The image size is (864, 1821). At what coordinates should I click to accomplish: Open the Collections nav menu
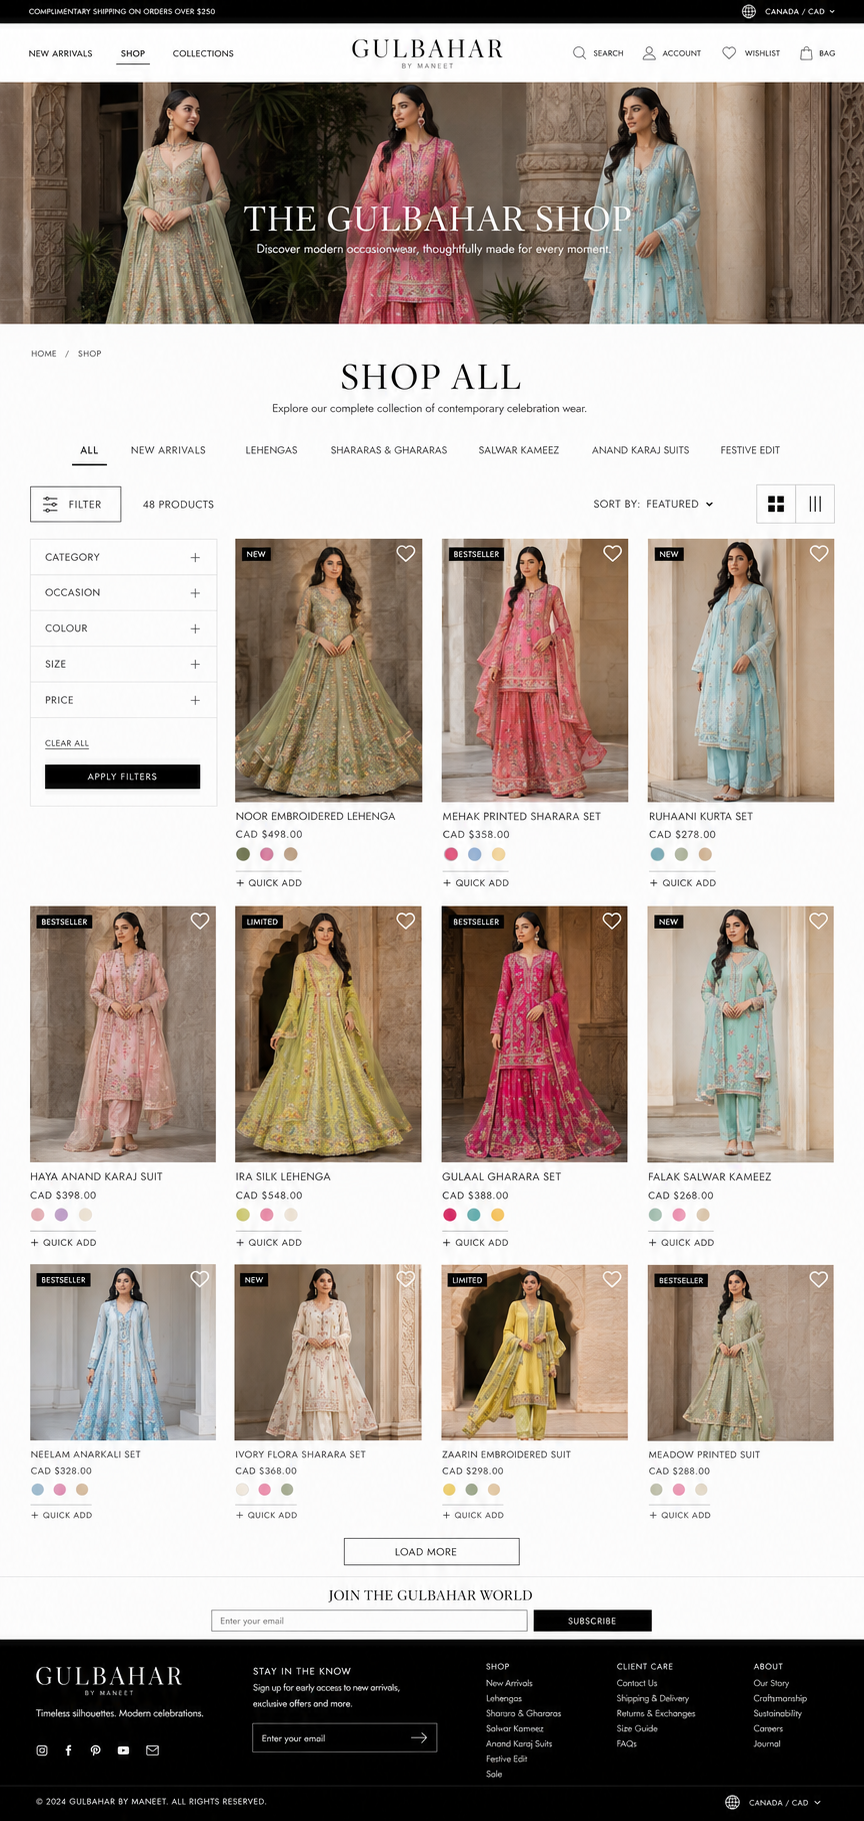coord(203,53)
